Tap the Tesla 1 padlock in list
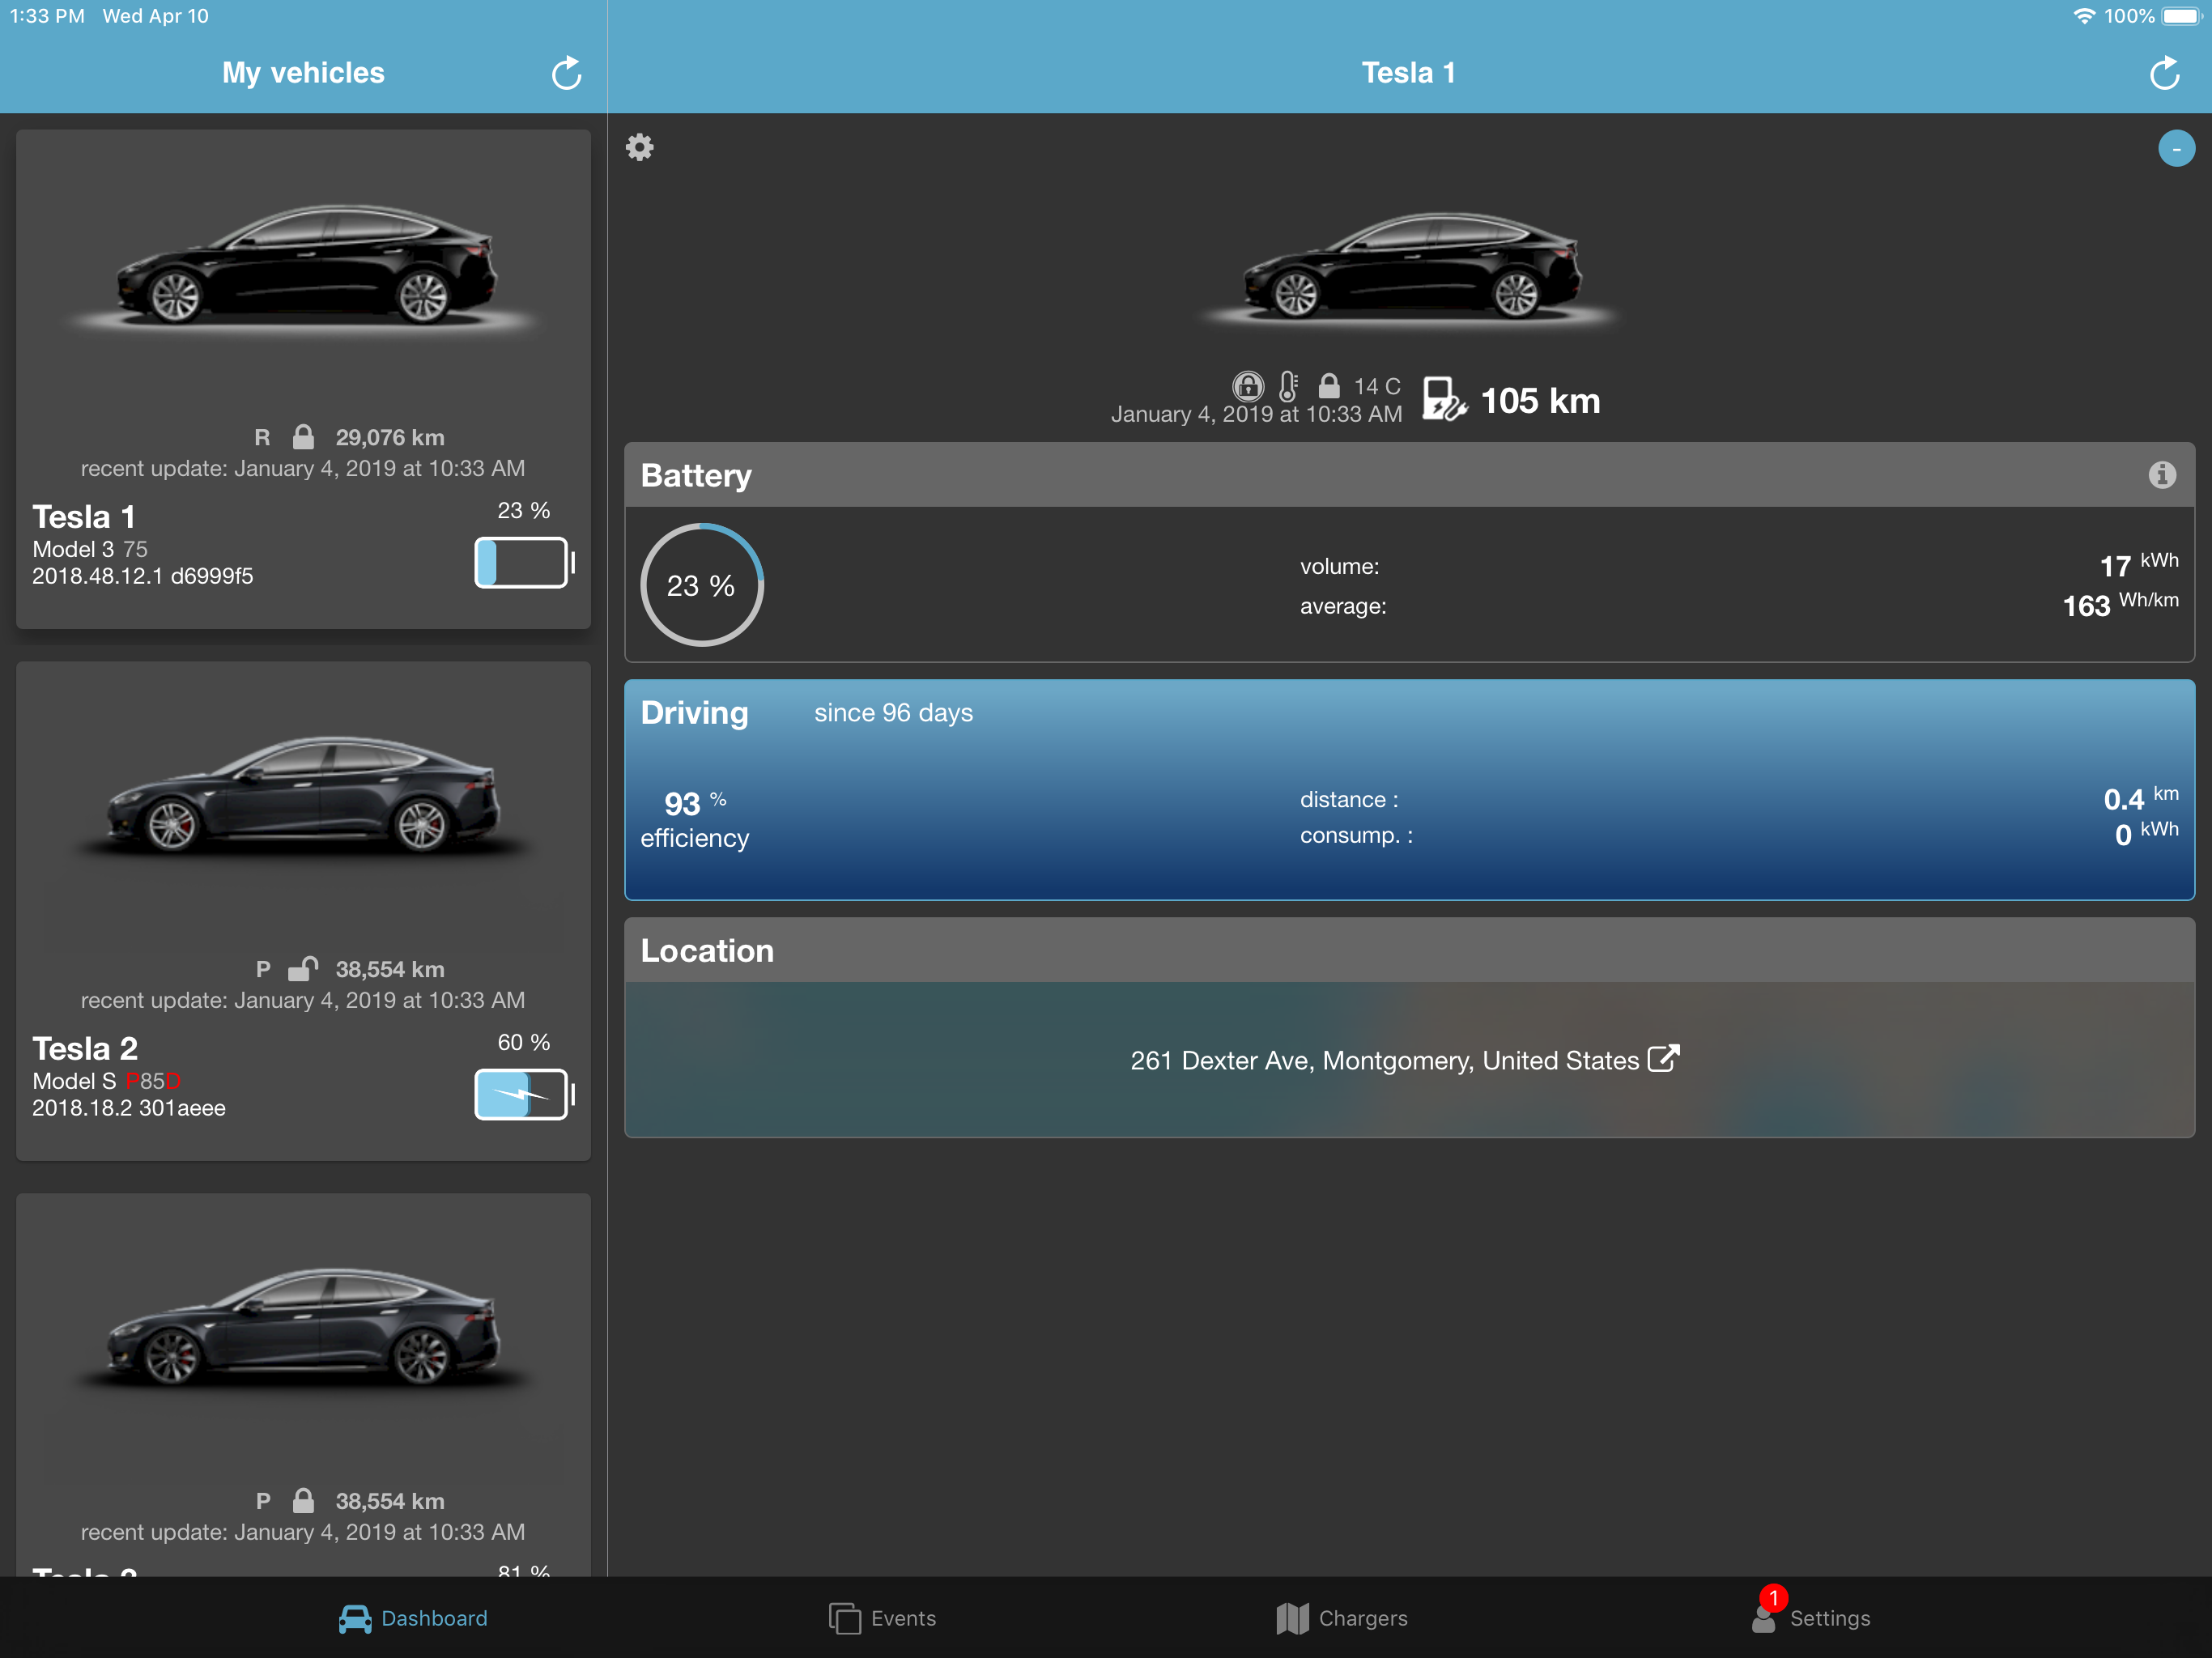 pos(303,437)
